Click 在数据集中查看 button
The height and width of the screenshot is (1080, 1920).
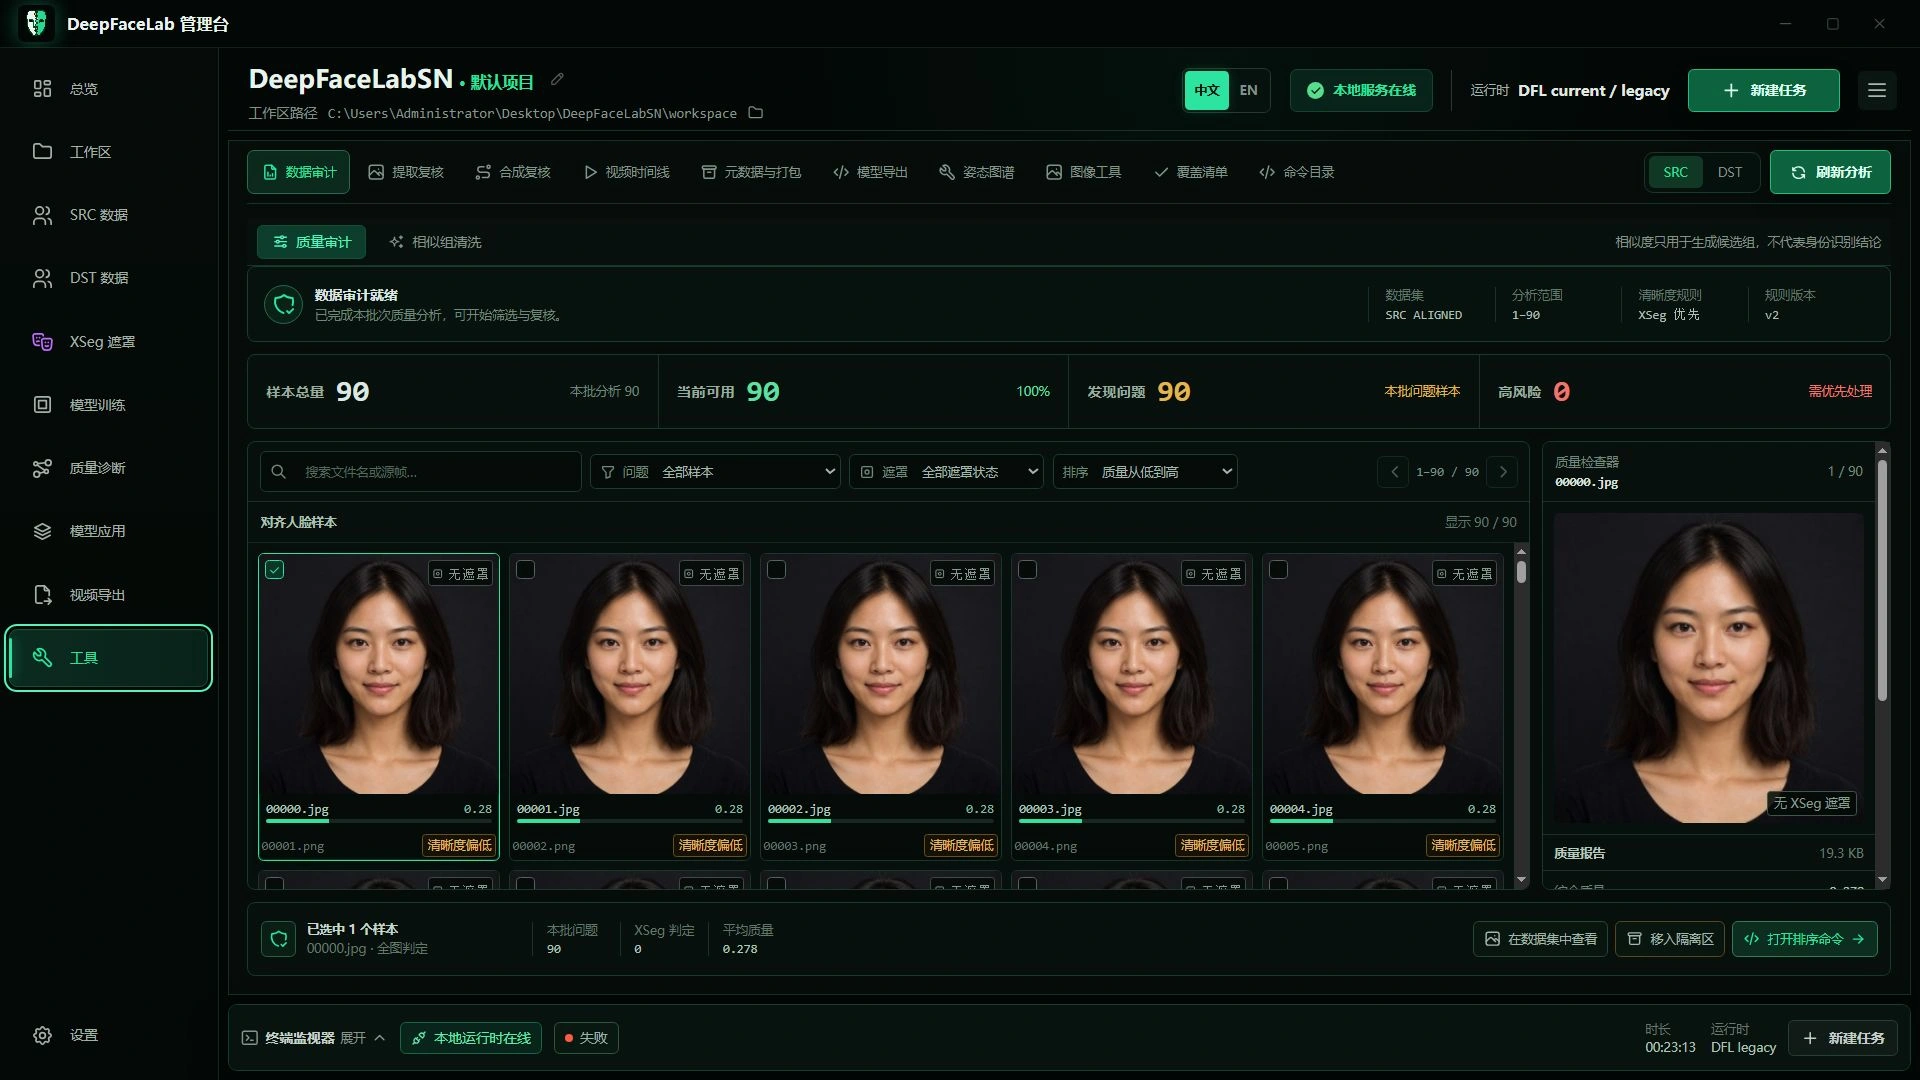point(1540,939)
